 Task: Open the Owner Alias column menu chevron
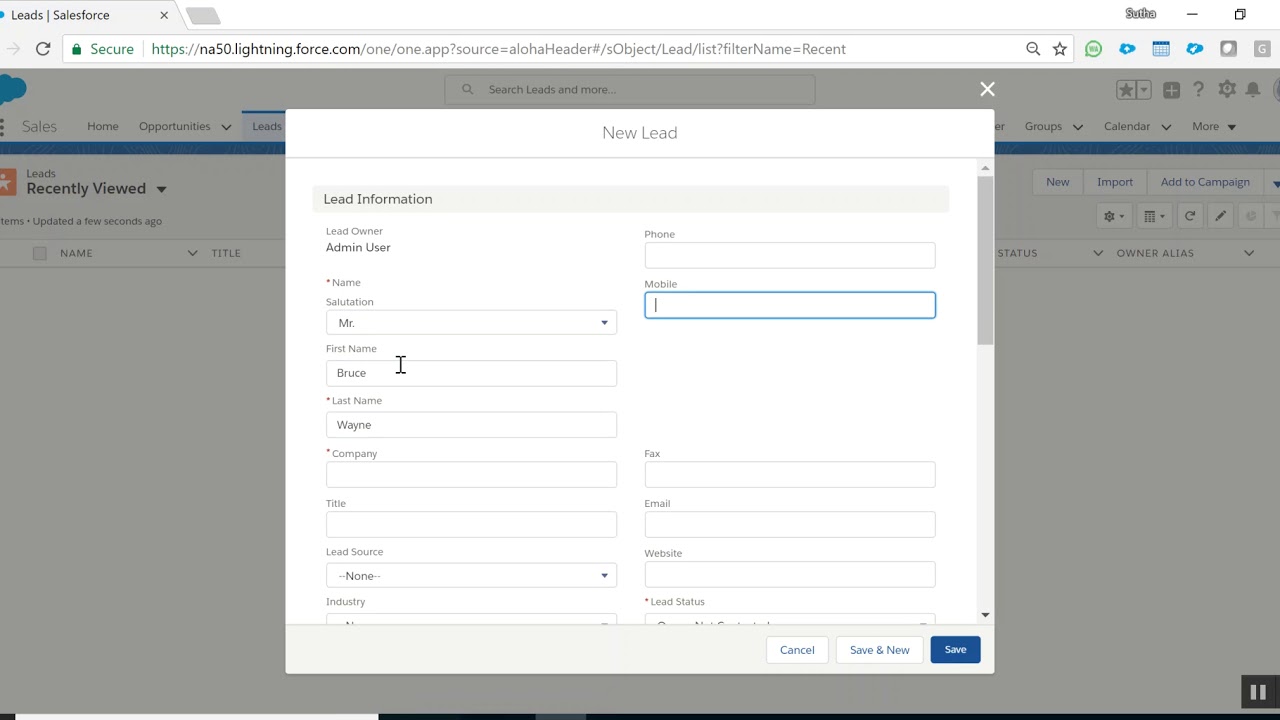[x=1249, y=253]
